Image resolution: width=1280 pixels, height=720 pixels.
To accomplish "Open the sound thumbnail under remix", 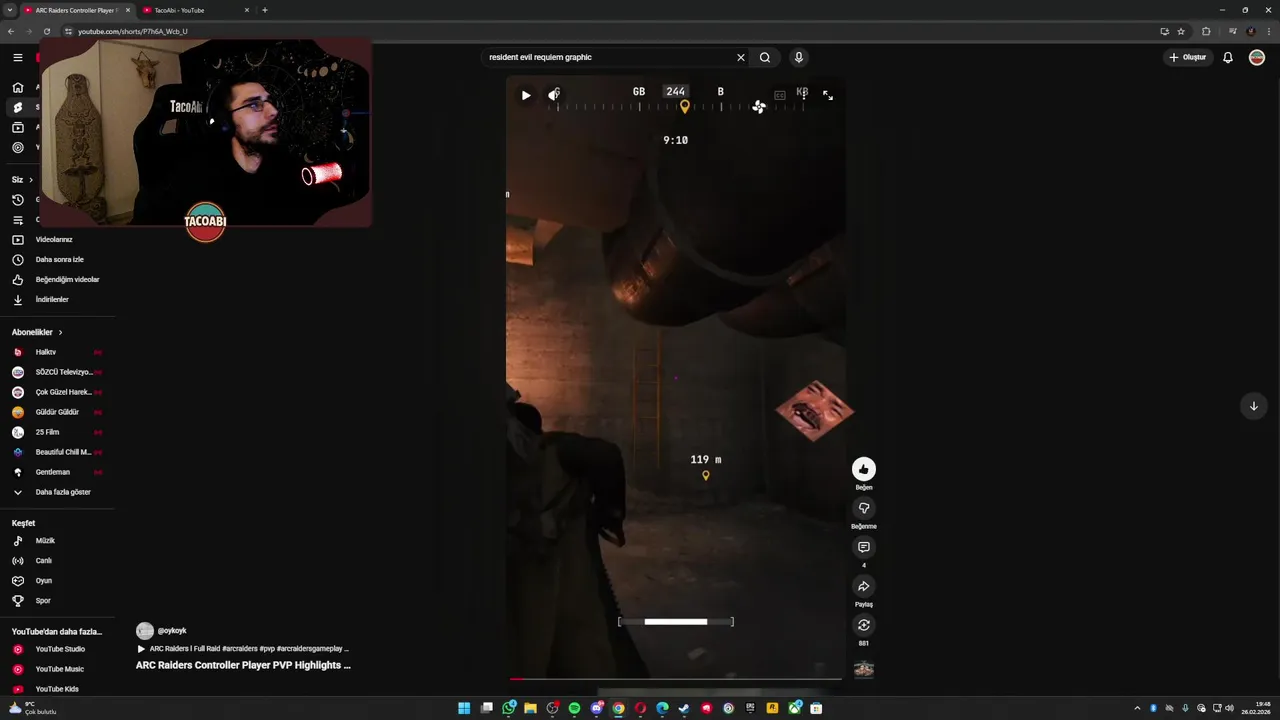I will pos(864,669).
